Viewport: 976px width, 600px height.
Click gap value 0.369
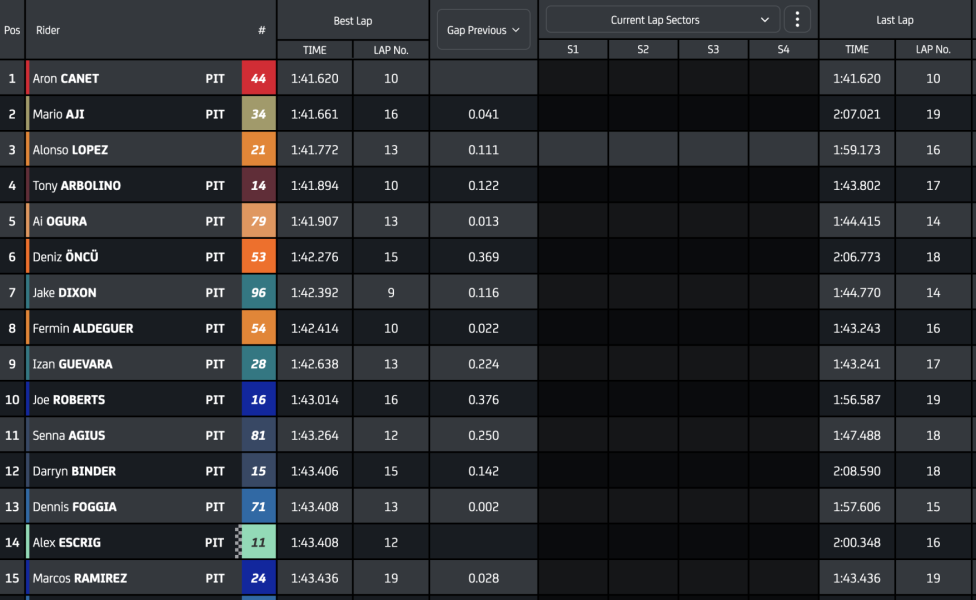pyautogui.click(x=483, y=257)
